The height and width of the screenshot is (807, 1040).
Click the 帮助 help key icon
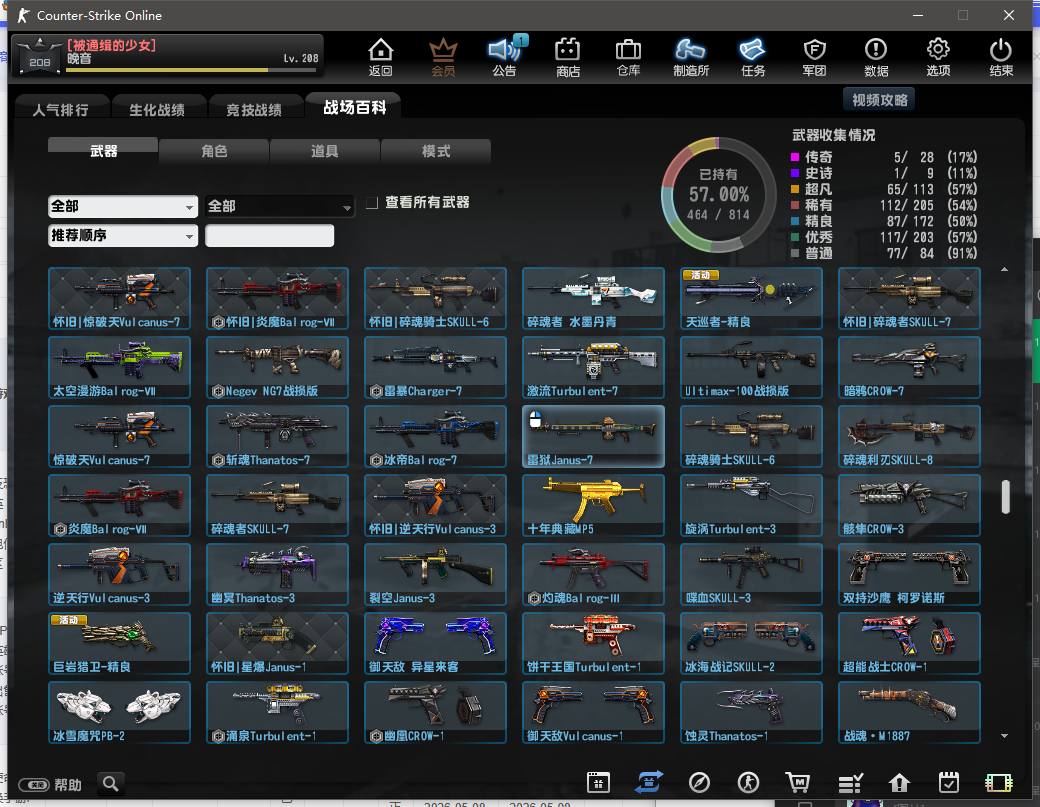click(34, 785)
